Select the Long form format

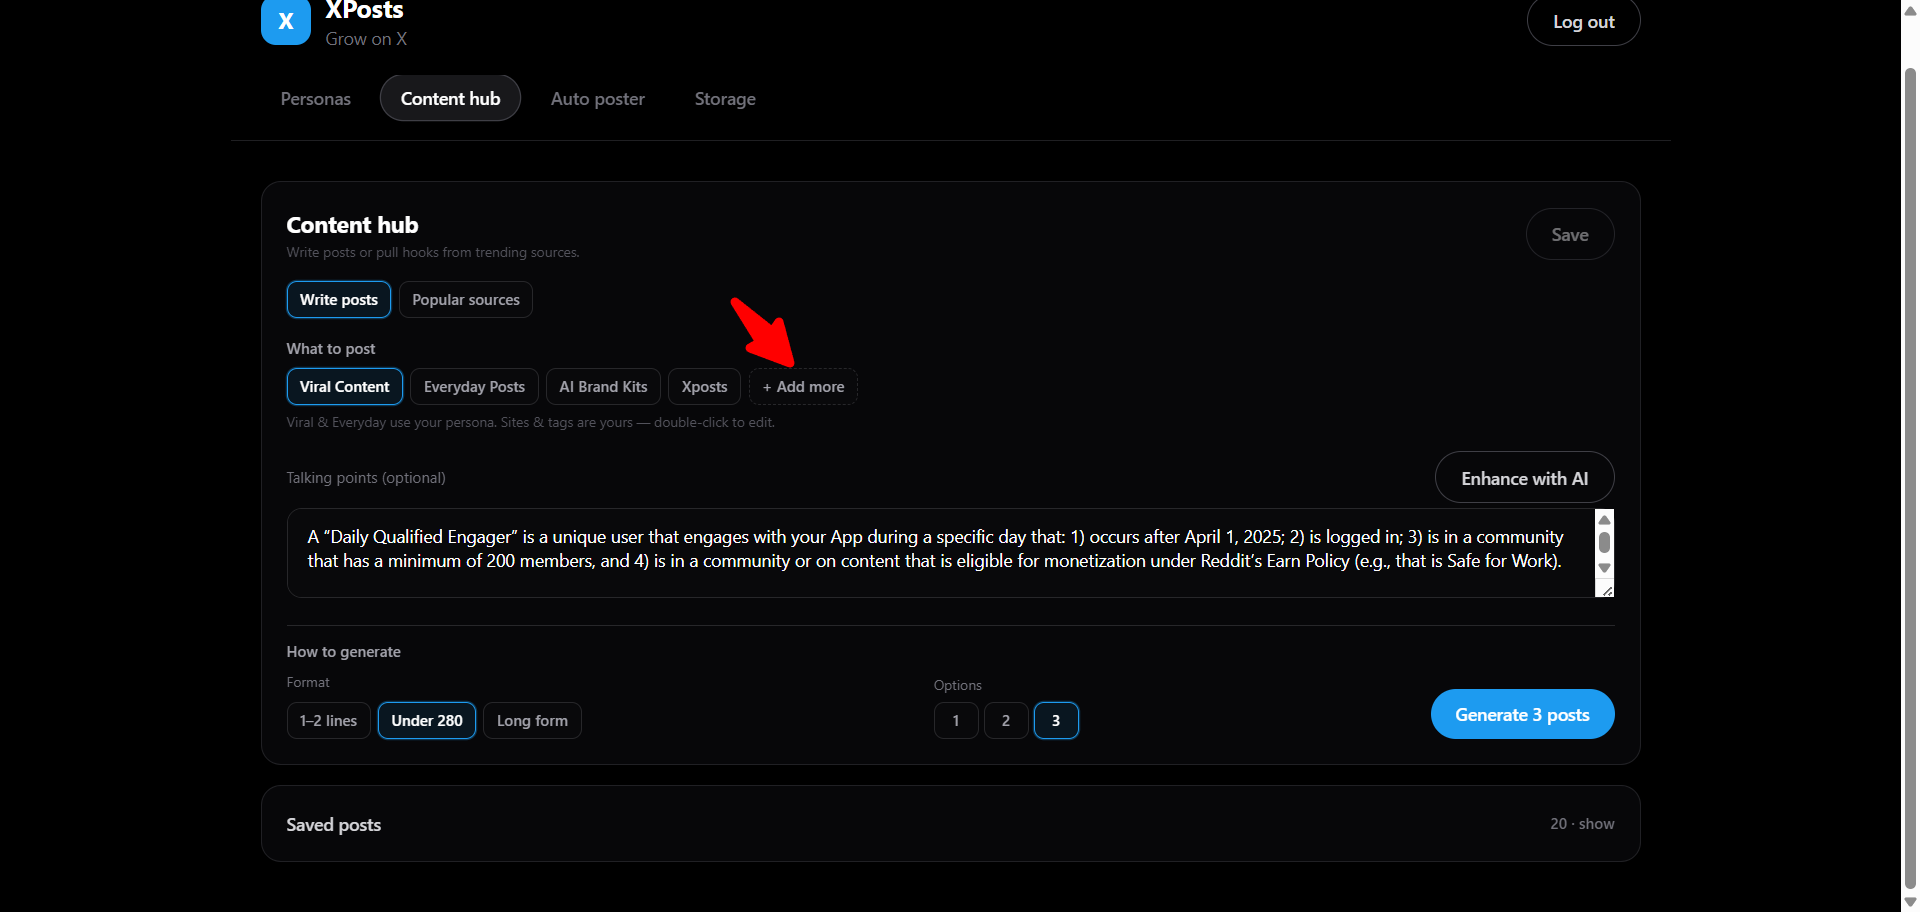pyautogui.click(x=532, y=721)
